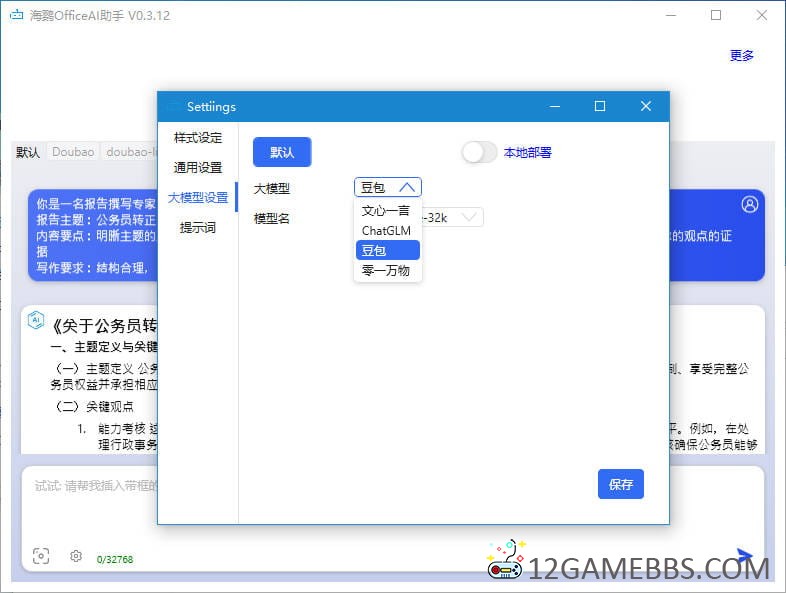Screen dimensions: 786x593
Task: Click the 0/32768 character counter
Action: (115, 559)
